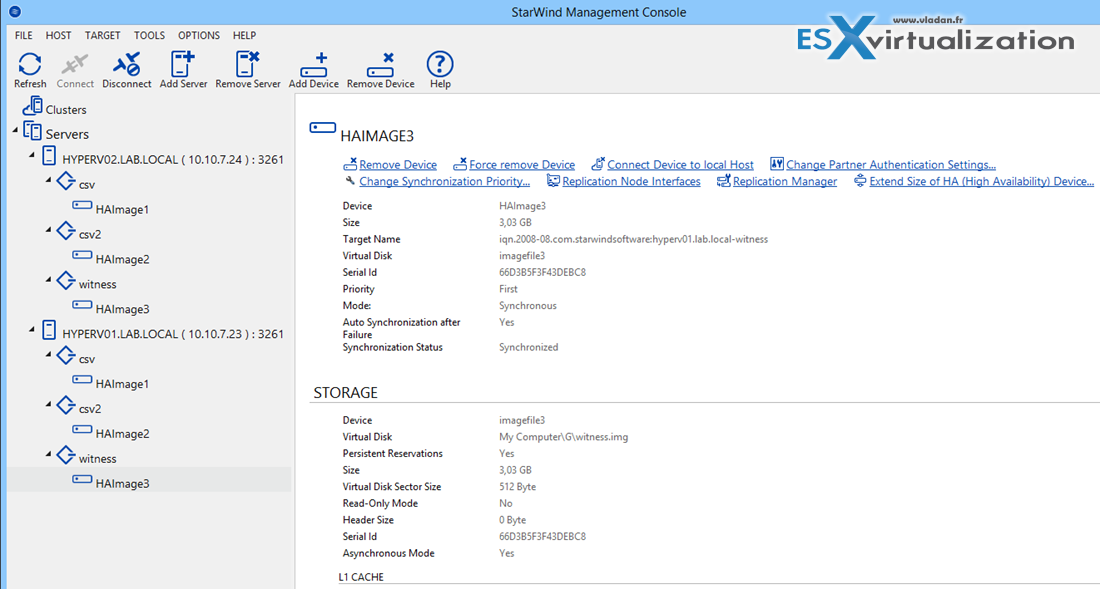Click the HYPERV02.LAB.LOCAL server icon
This screenshot has height=589, width=1100.
[49, 156]
